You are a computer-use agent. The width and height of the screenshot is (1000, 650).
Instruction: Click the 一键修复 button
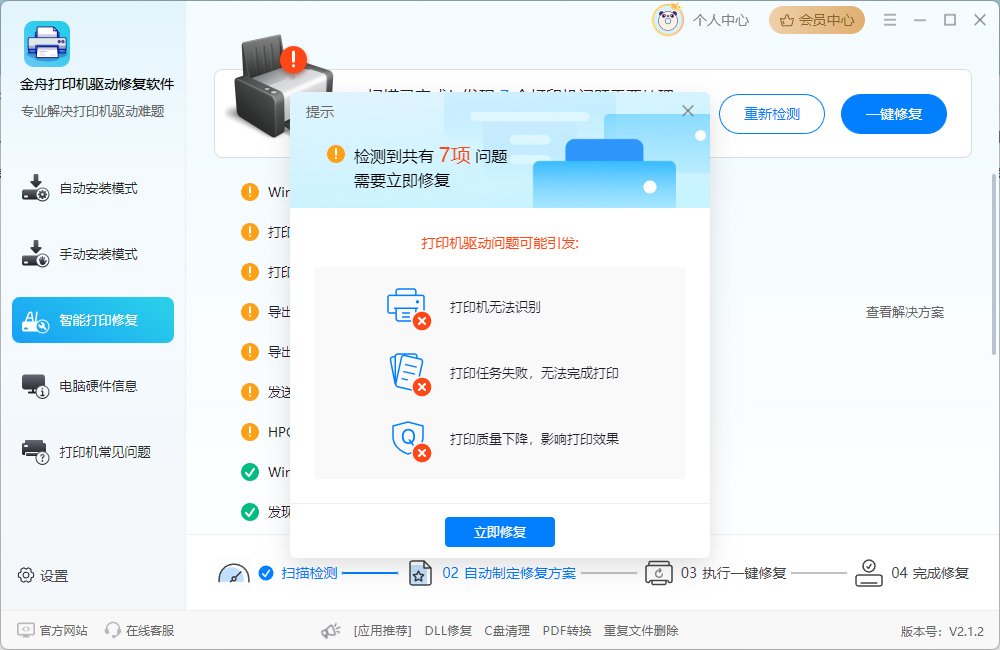(893, 114)
